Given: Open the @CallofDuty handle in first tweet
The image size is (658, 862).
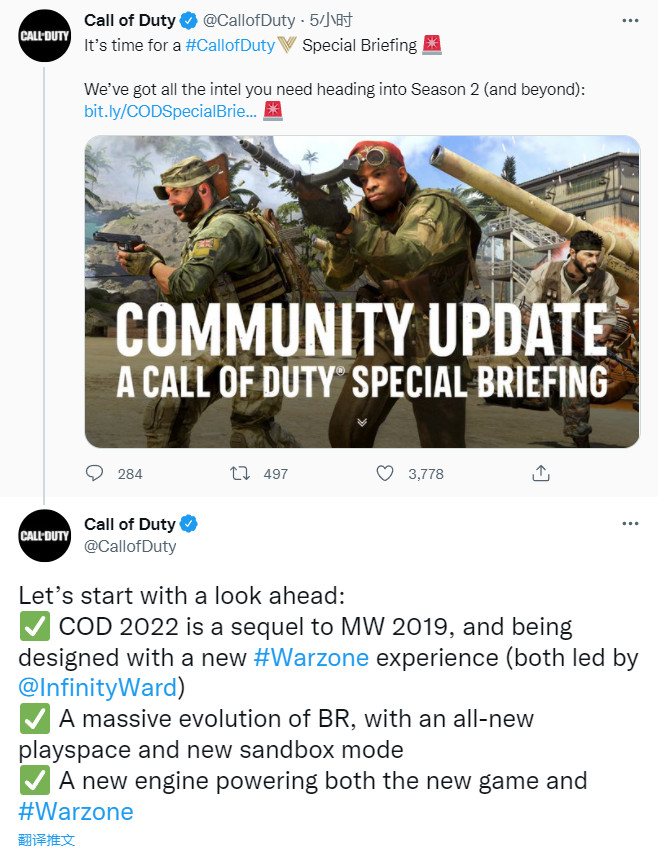Looking at the screenshot, I should pos(249,21).
